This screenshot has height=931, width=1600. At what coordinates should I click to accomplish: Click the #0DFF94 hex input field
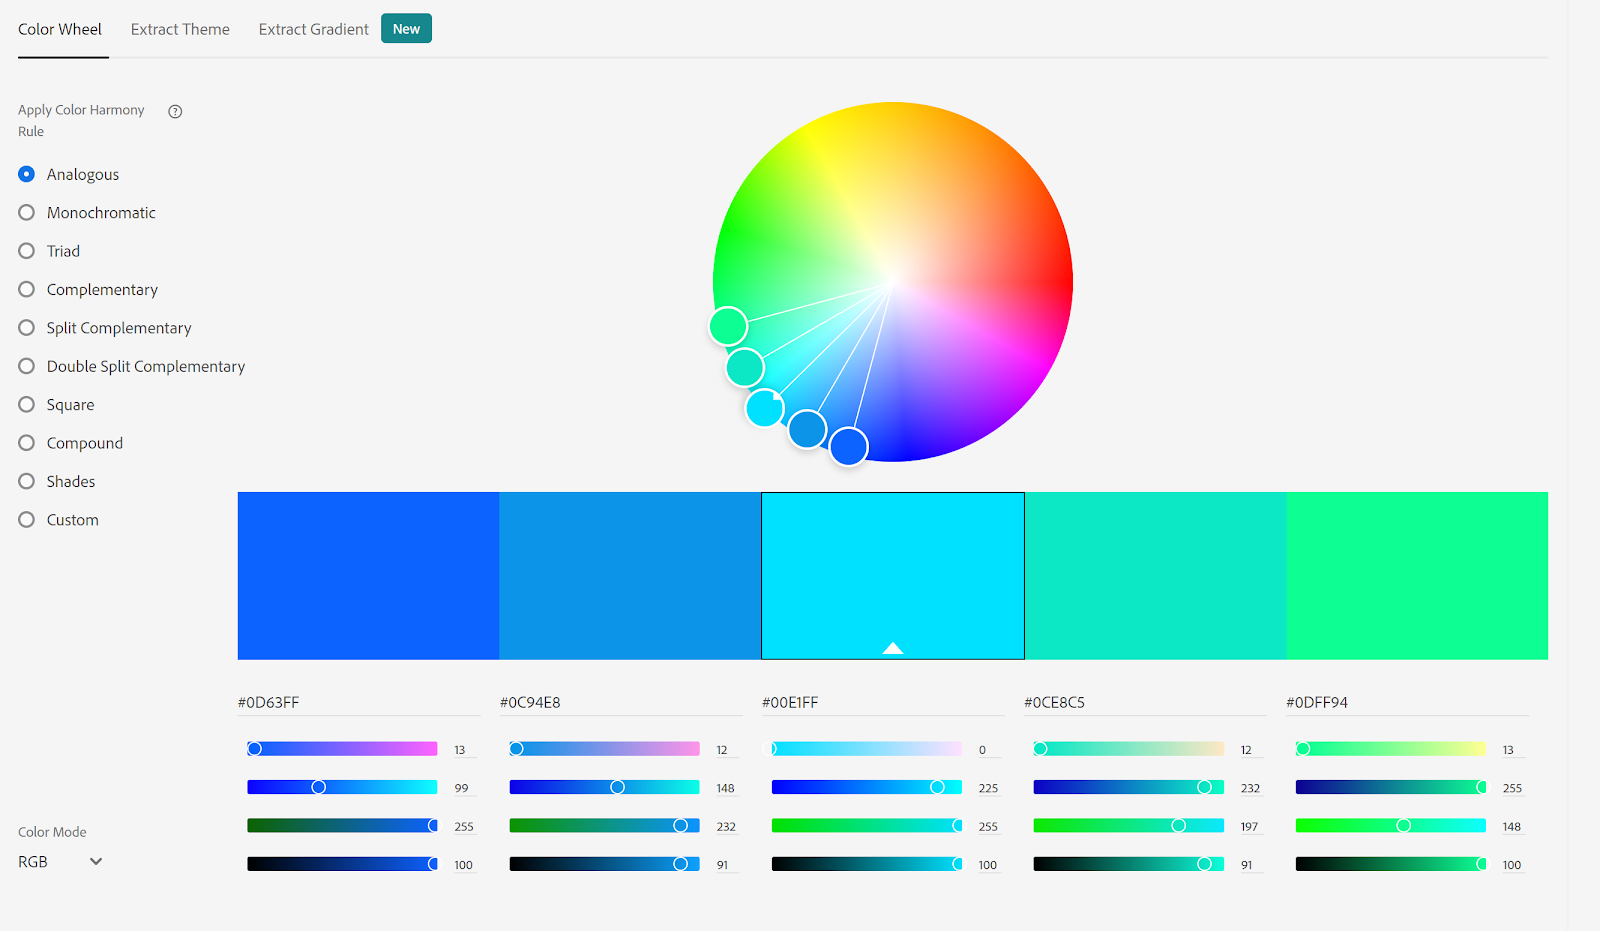pyautogui.click(x=1407, y=702)
